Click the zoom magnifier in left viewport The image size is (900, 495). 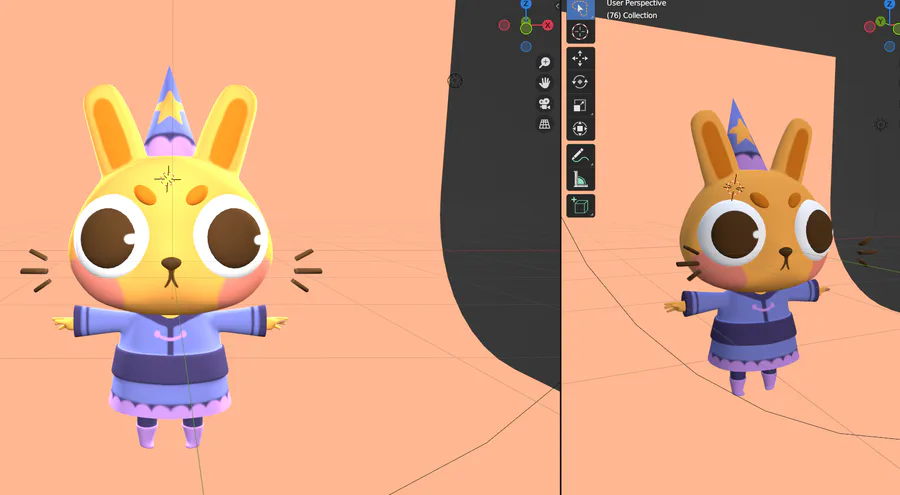544,62
